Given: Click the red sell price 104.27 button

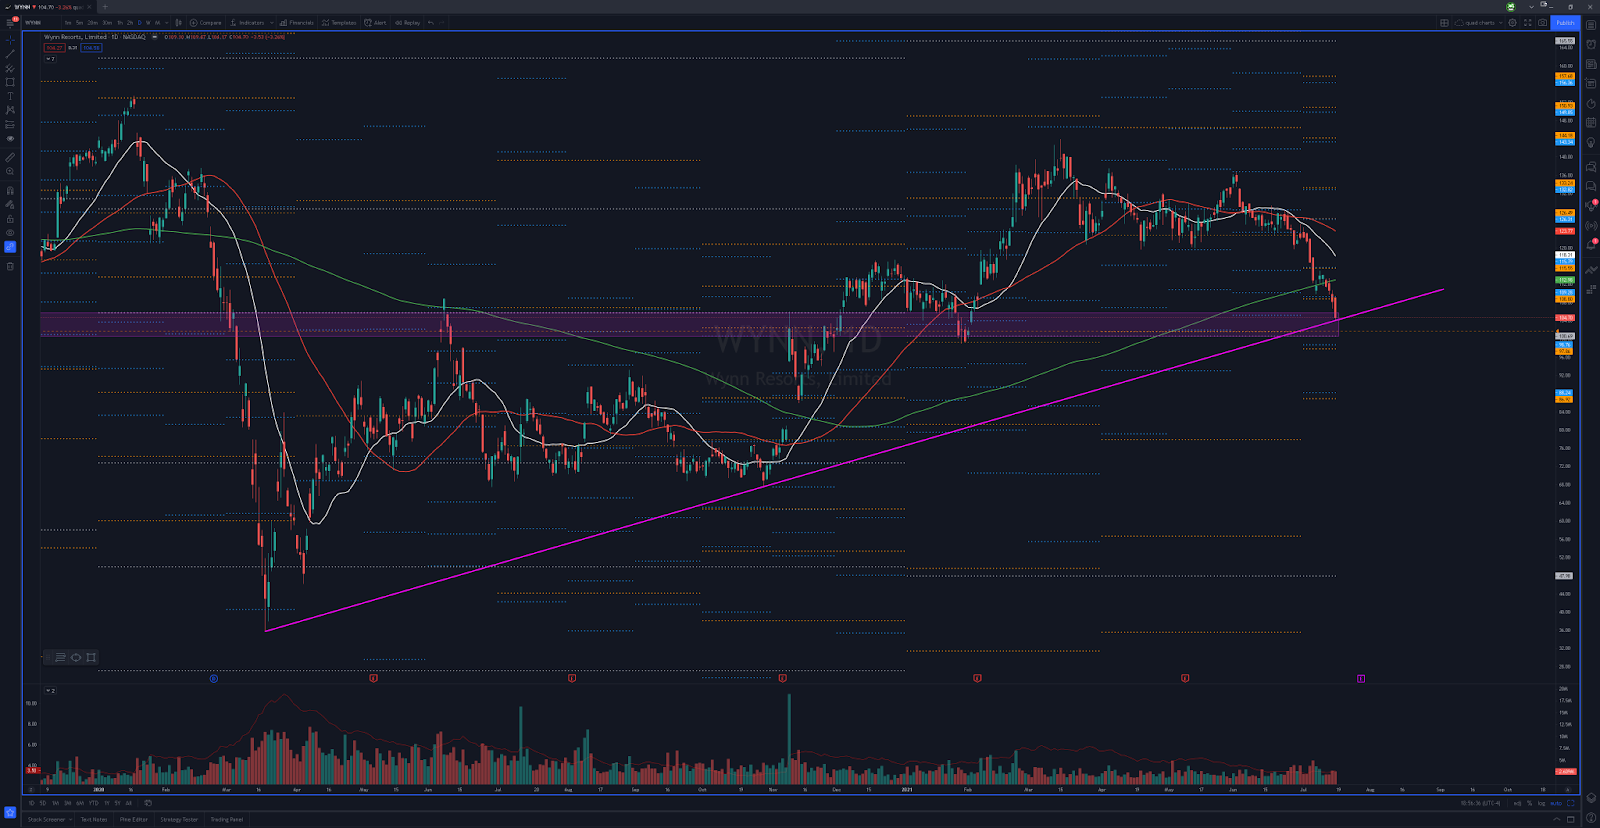Looking at the screenshot, I should 54,48.
